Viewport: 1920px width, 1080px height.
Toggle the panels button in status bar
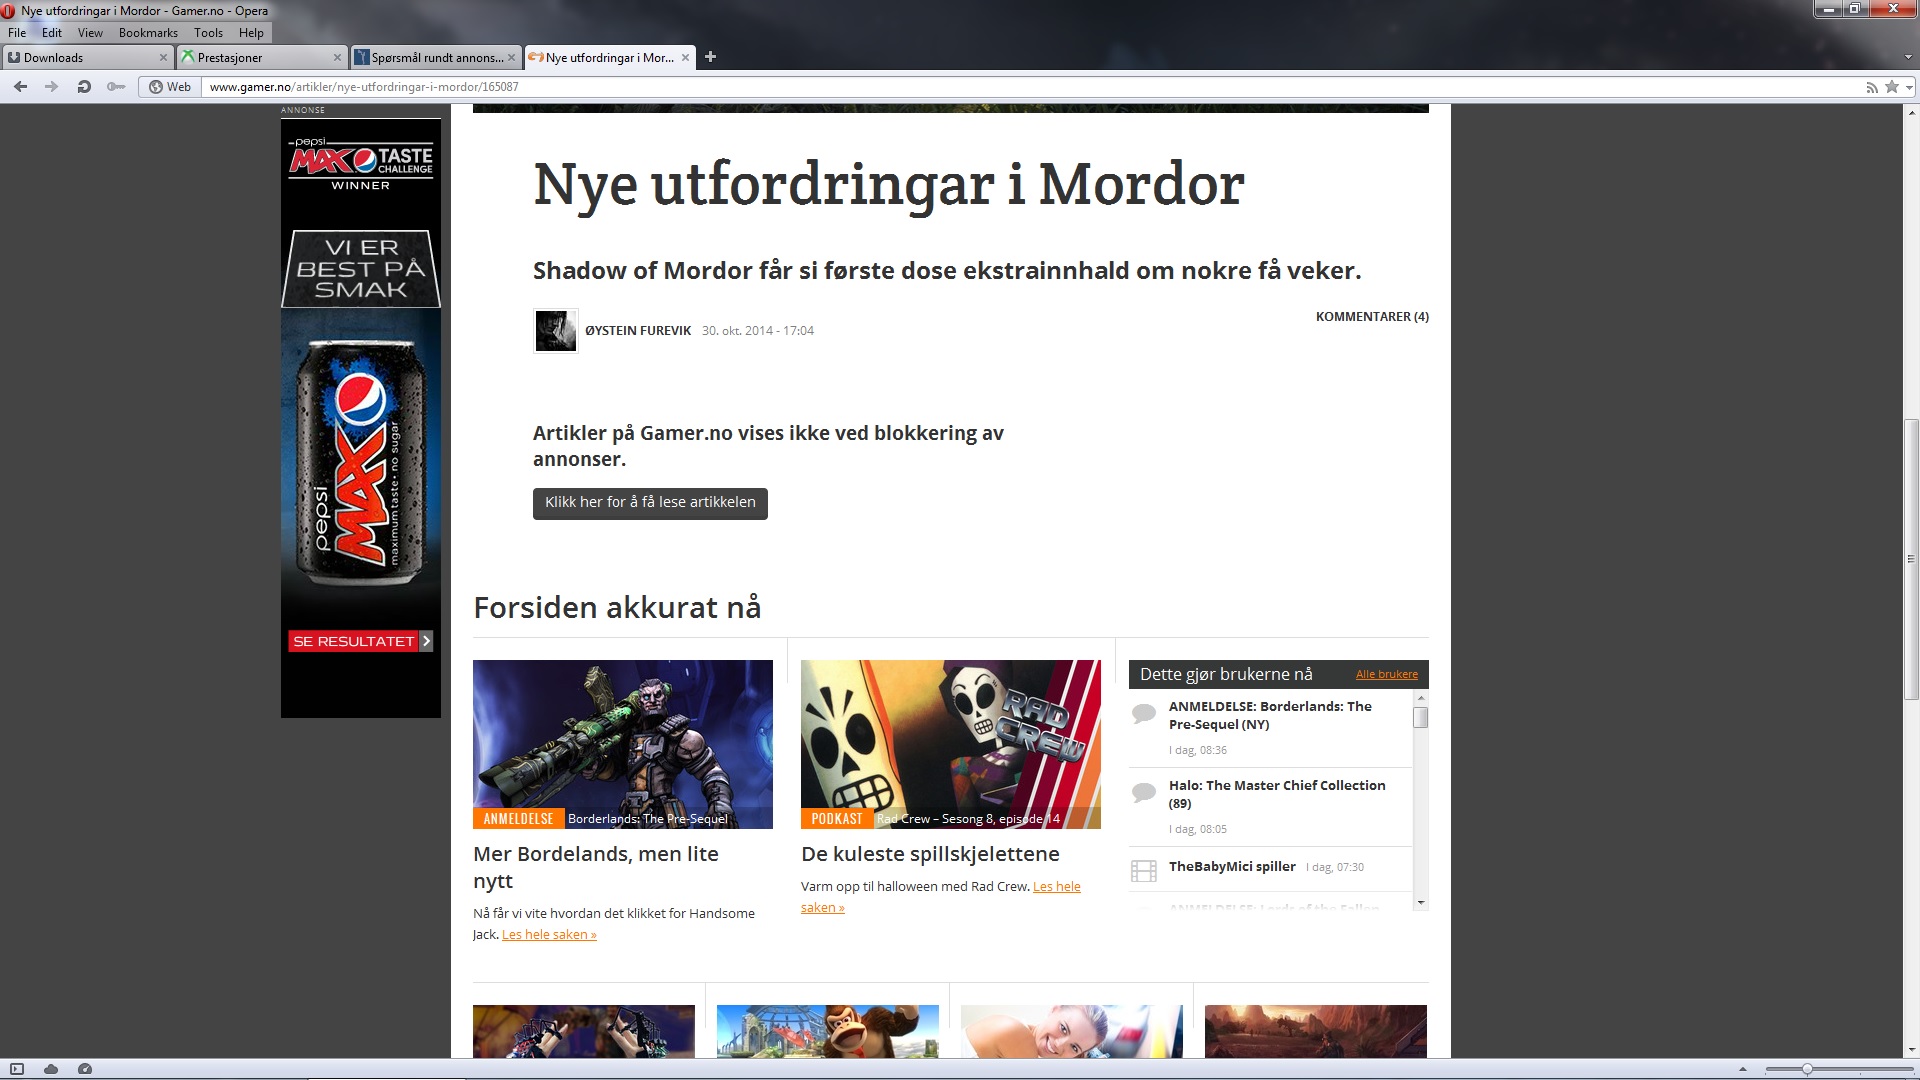[17, 1069]
